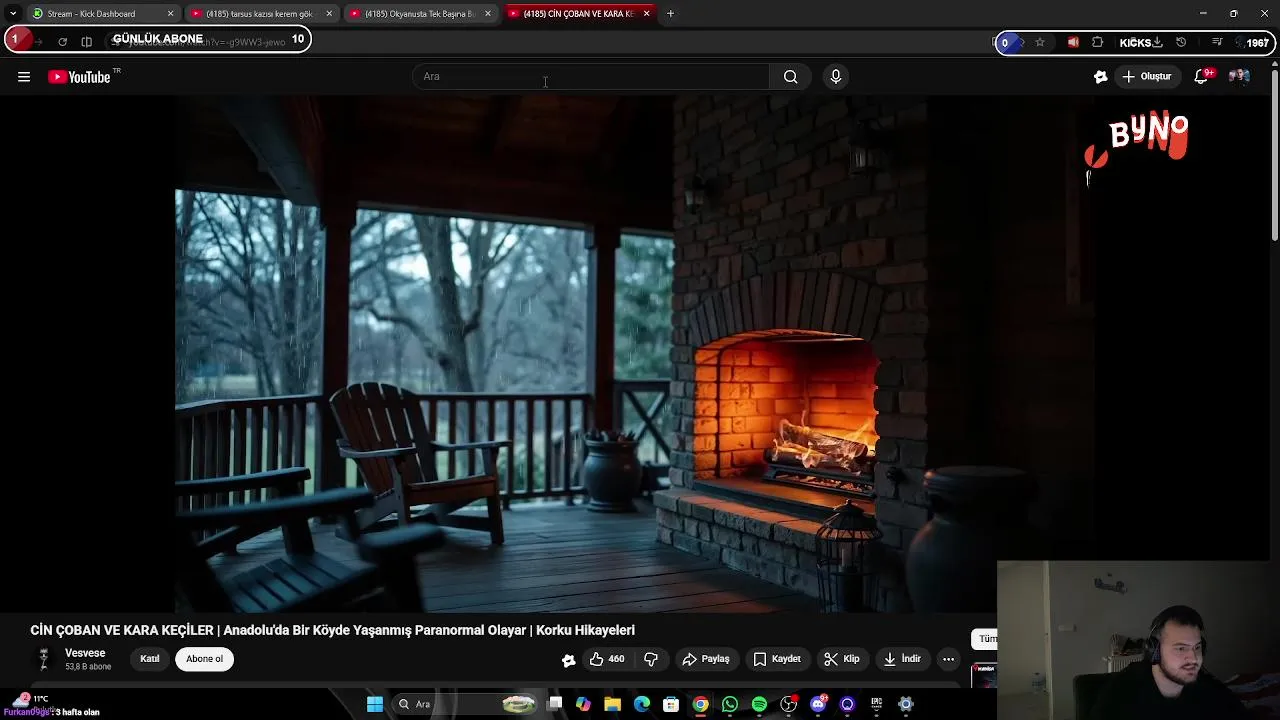Download the video with İndir

click(902, 659)
